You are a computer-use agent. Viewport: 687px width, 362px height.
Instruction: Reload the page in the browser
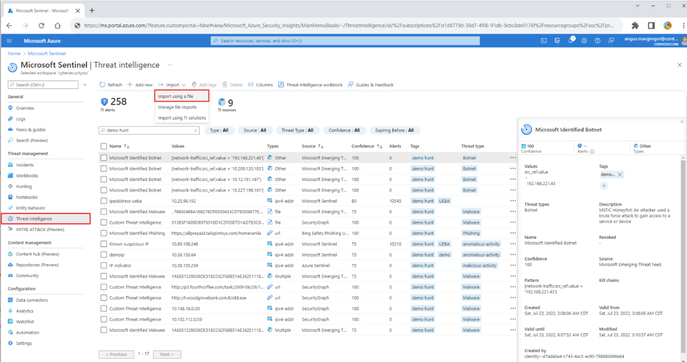click(41, 25)
